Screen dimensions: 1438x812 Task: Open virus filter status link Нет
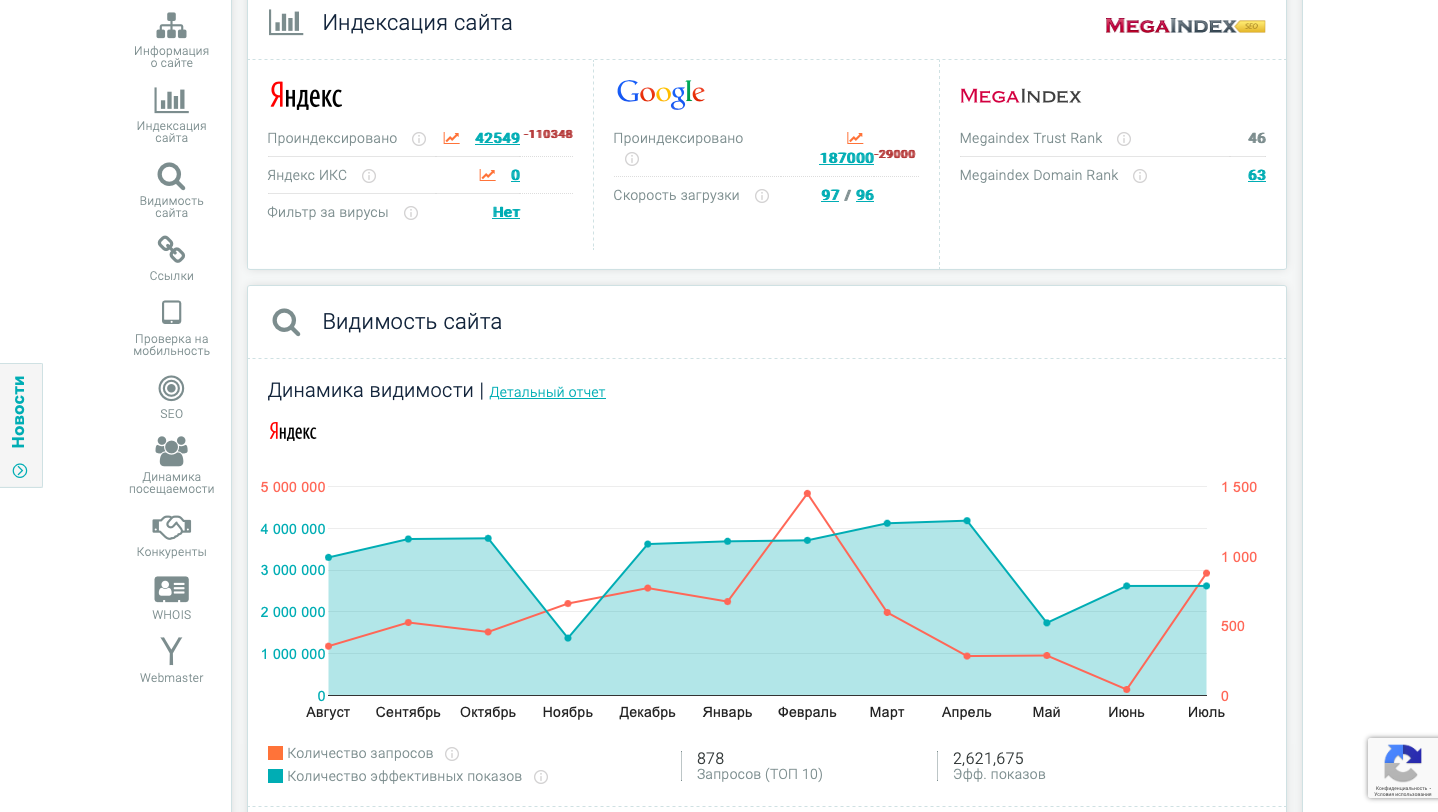tap(506, 212)
